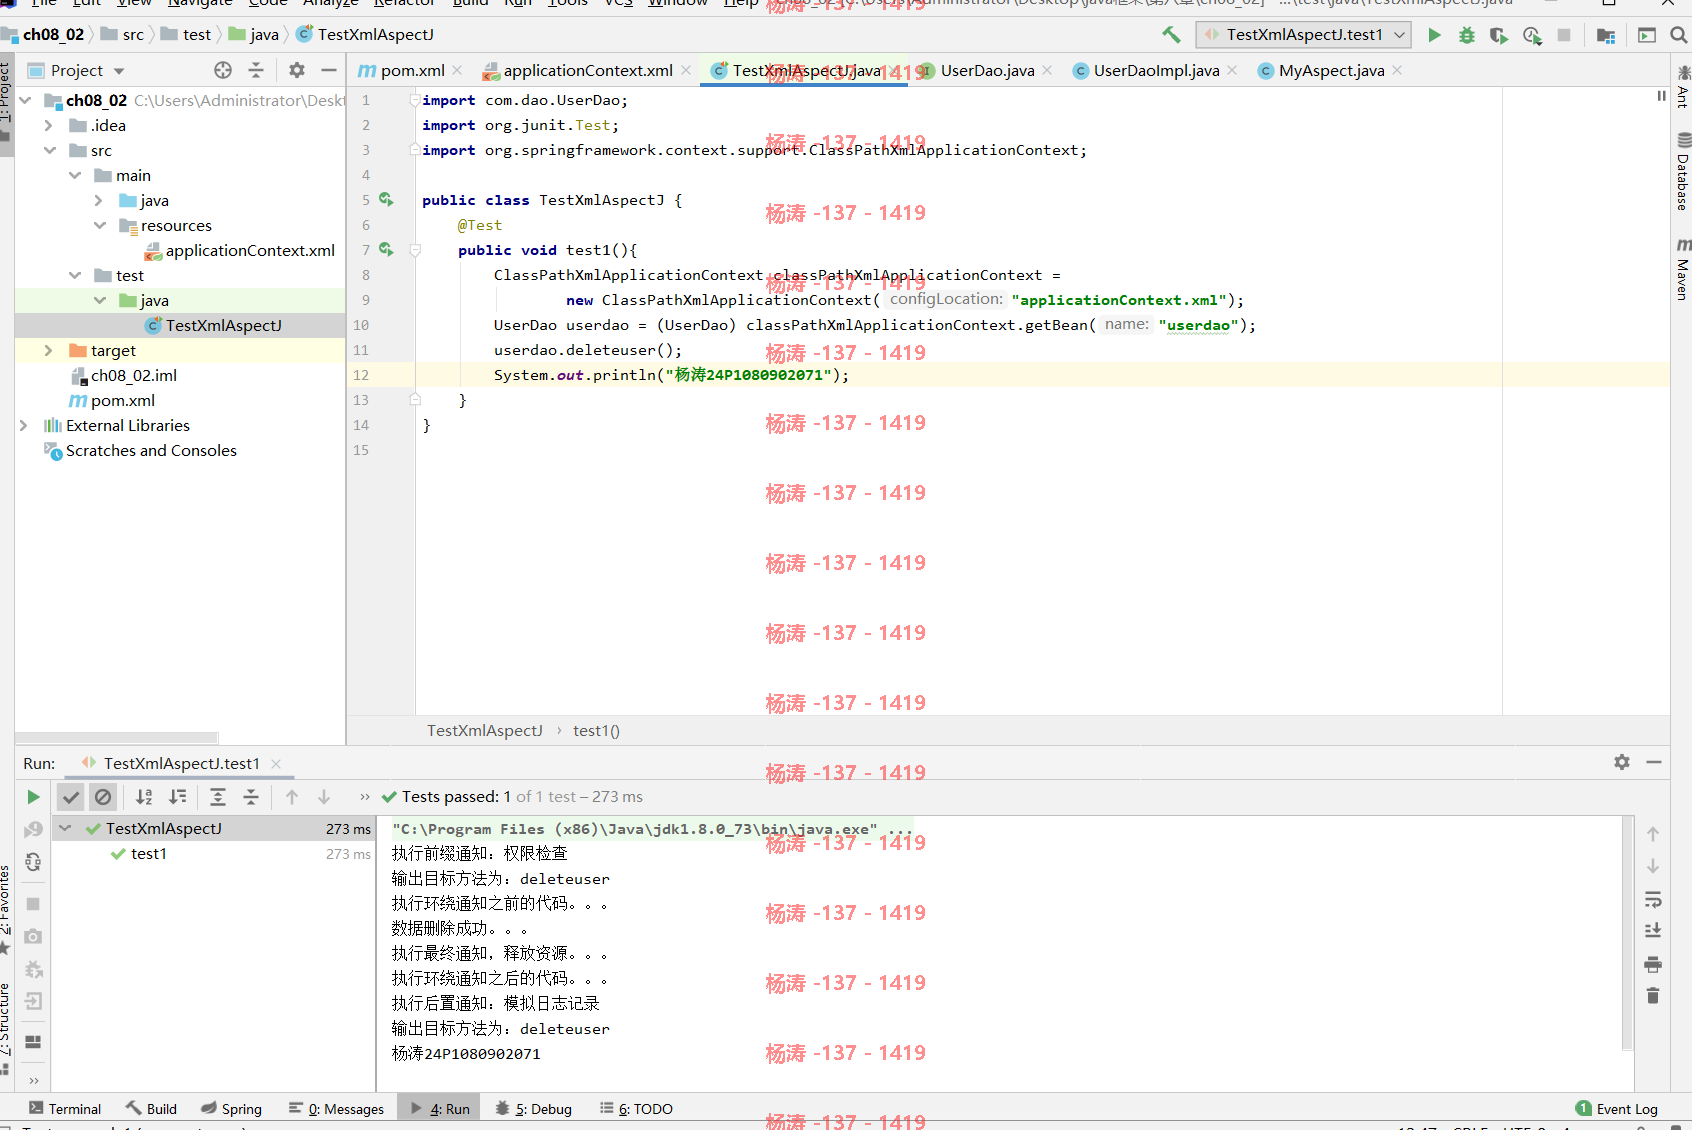Open the Database side panel
The image size is (1692, 1130).
[1683, 170]
